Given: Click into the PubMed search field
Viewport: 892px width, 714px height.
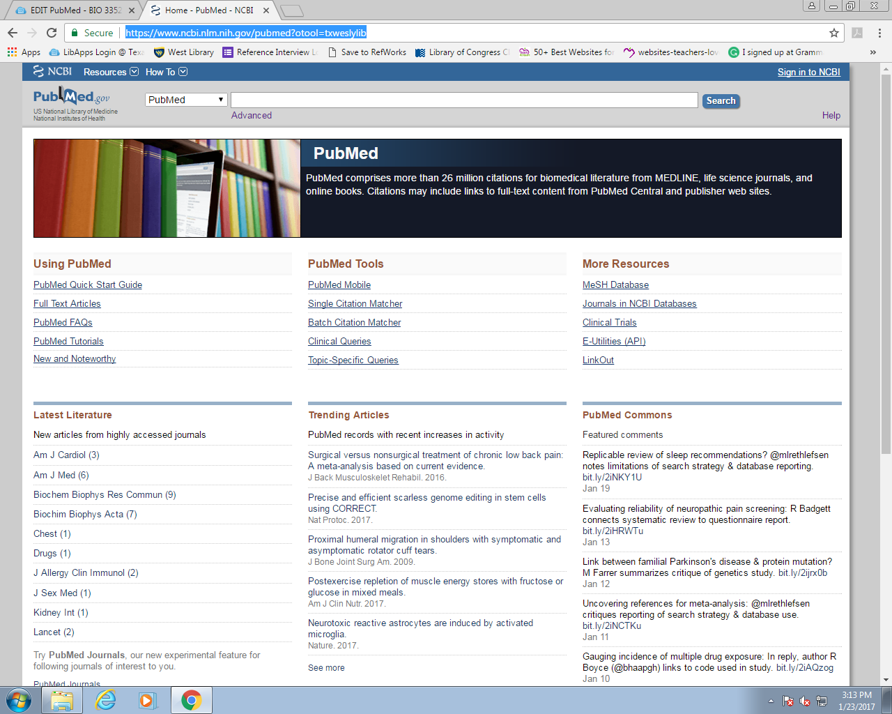Looking at the screenshot, I should [x=464, y=100].
